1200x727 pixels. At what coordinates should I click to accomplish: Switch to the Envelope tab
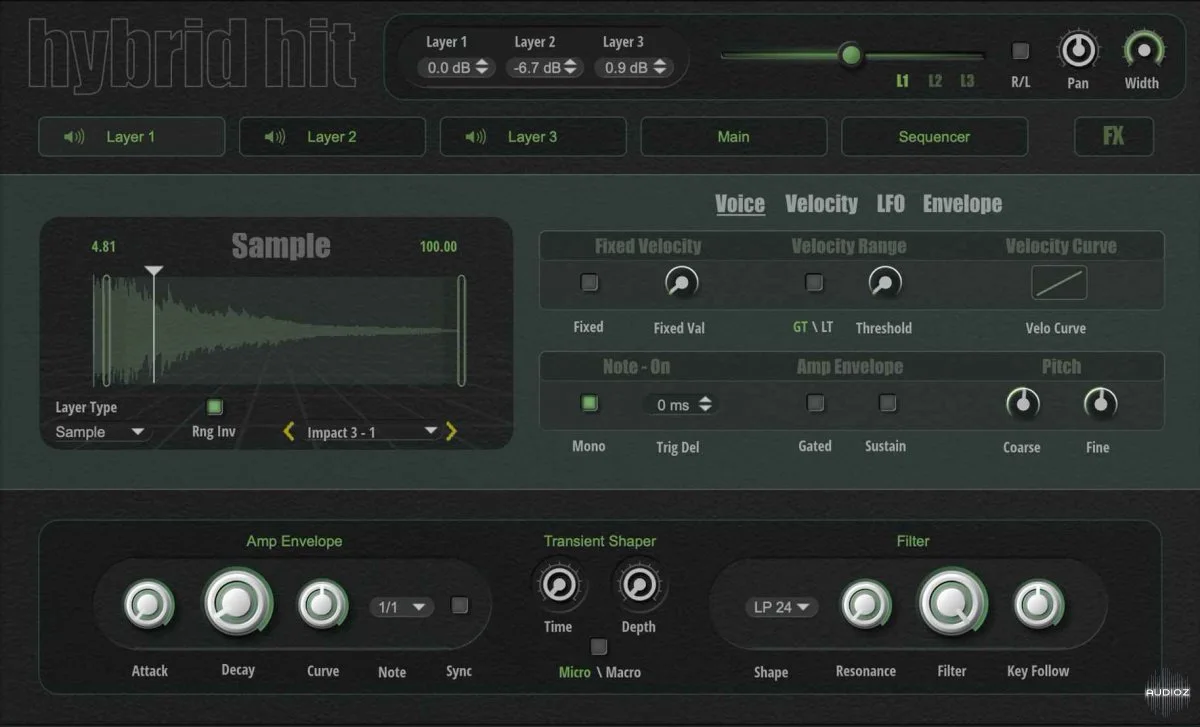962,204
